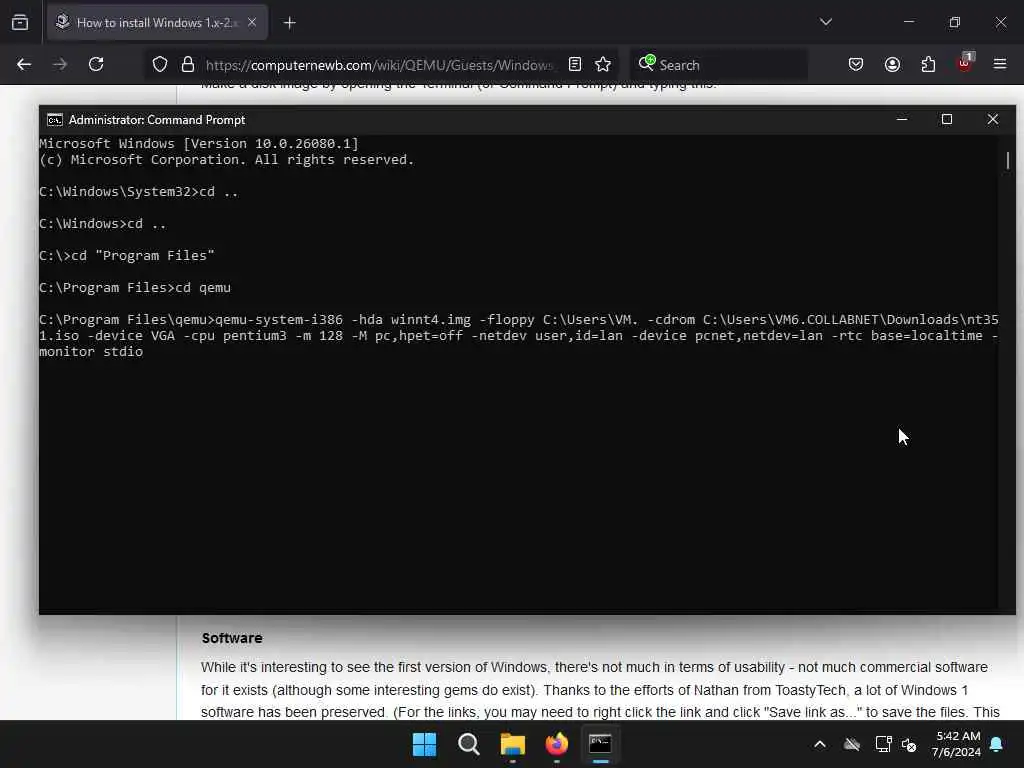Go back to previous page
This screenshot has height=768, width=1024.
[24, 65]
